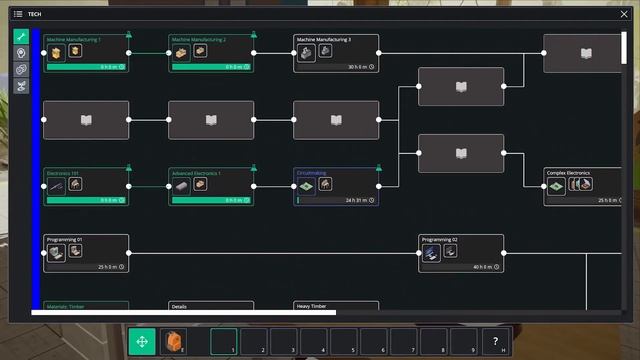Click the small framed icon in Machine Manufacturing 2
Viewport: 640px width, 360px height.
(x=200, y=51)
